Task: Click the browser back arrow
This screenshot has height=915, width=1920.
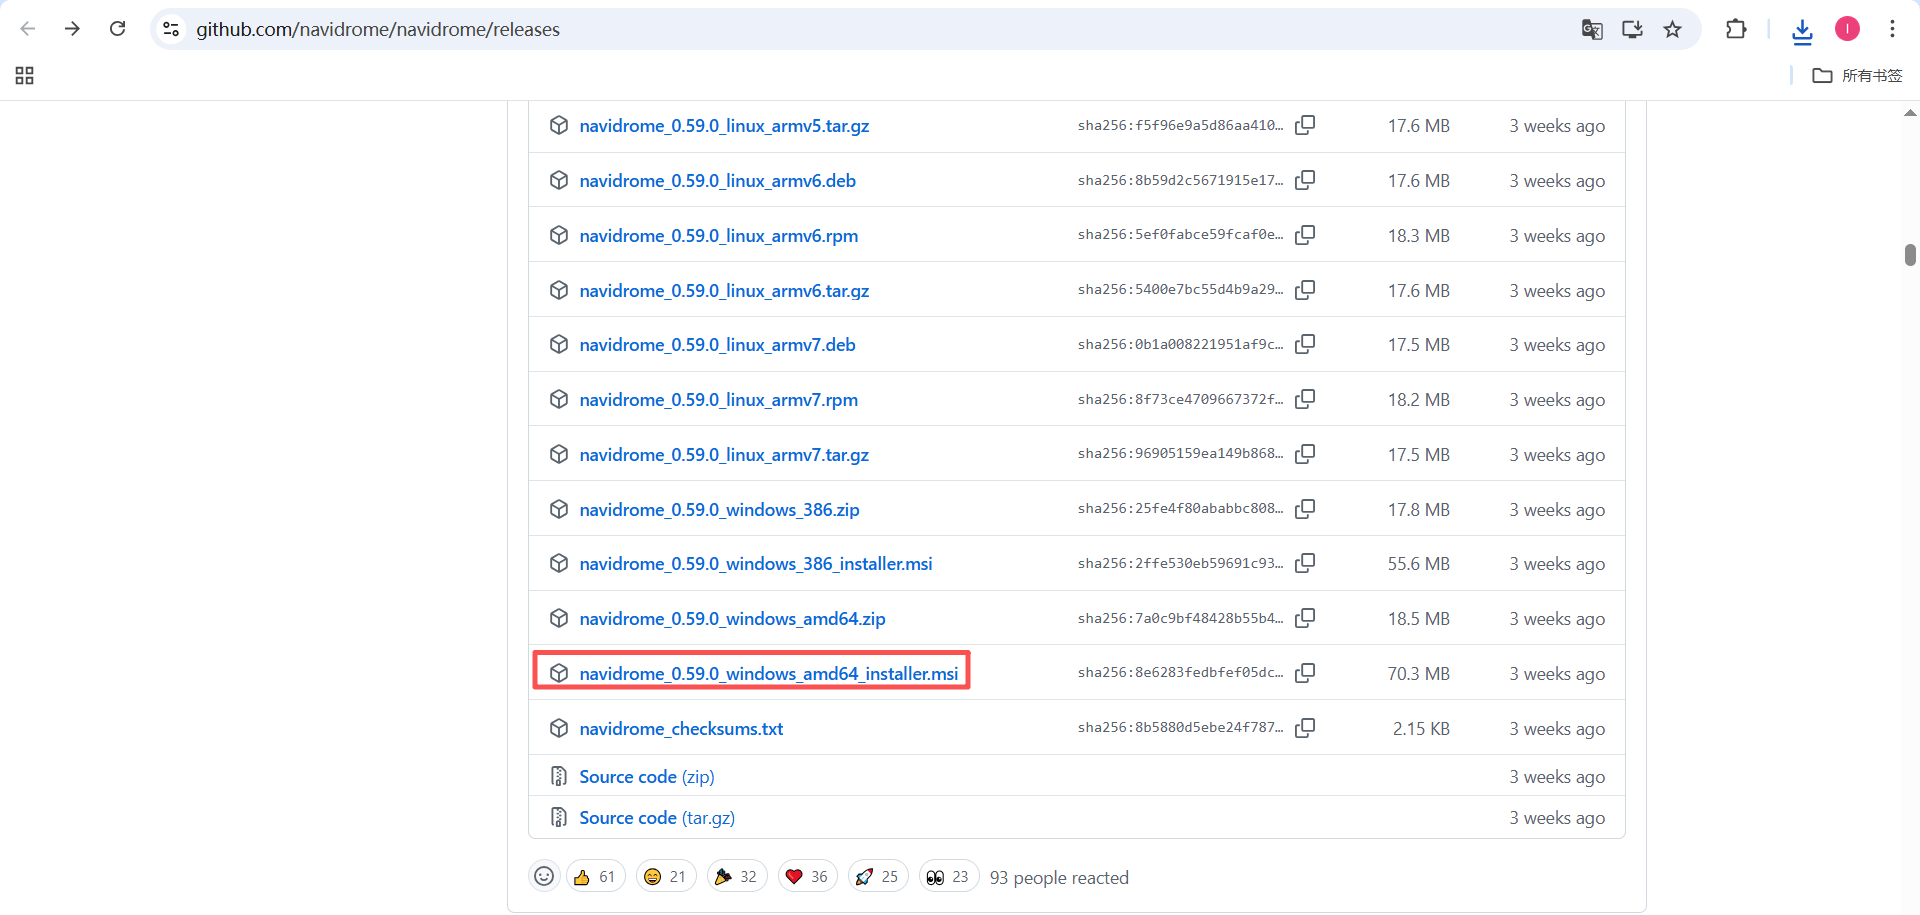Action: click(28, 29)
